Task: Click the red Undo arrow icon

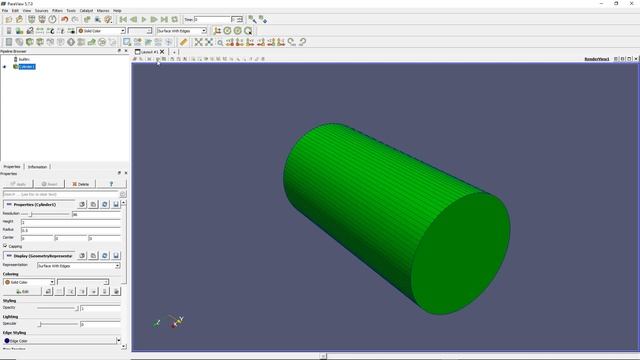Action: (64, 19)
